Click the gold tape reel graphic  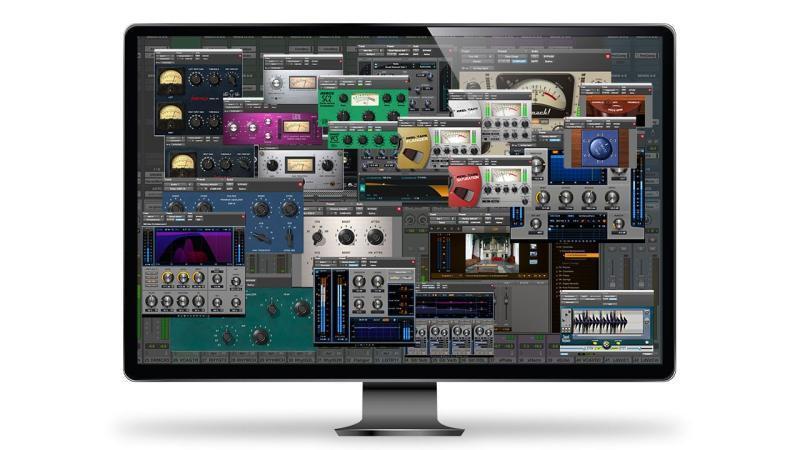[415, 148]
